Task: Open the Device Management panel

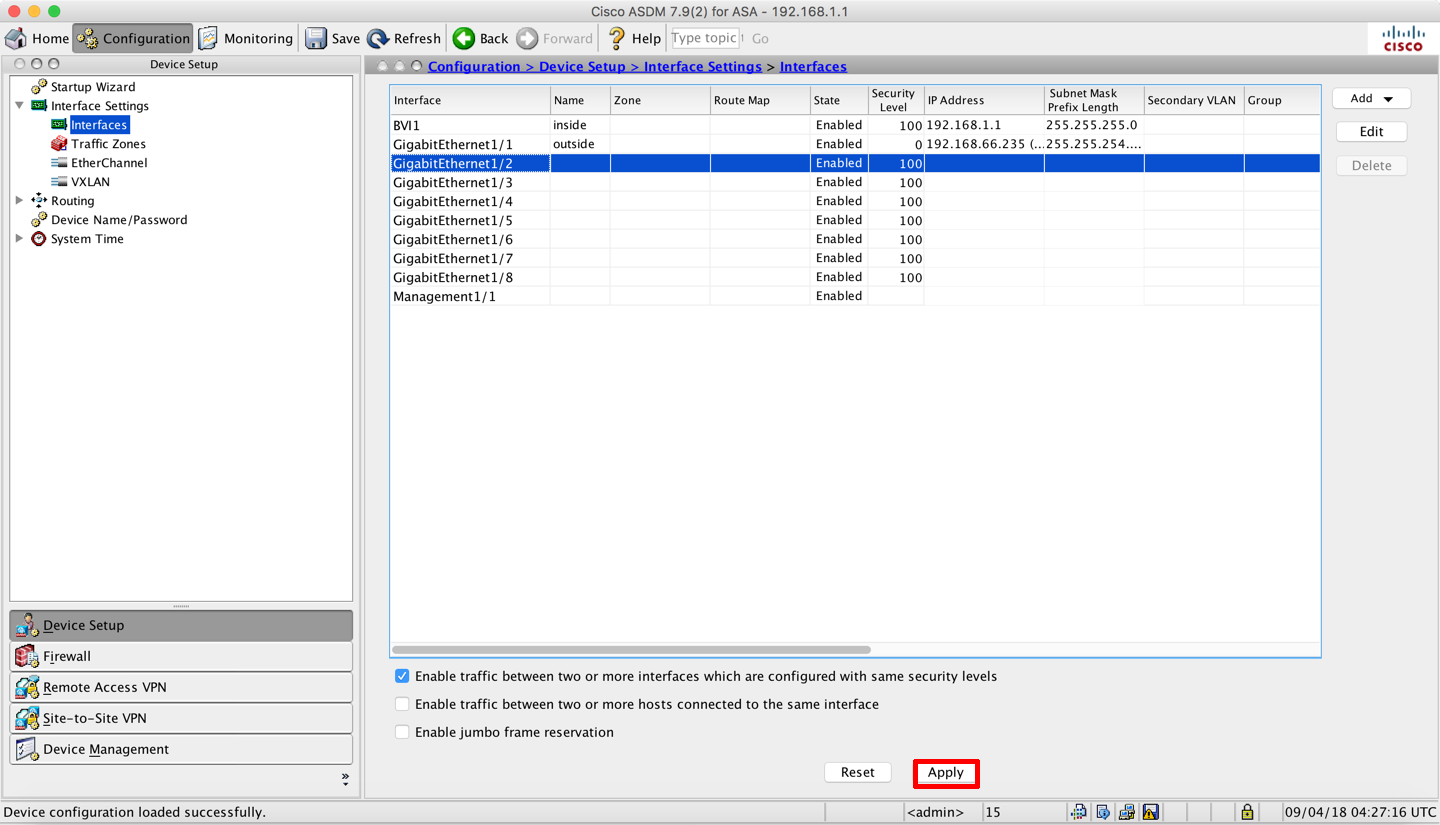Action: click(181, 749)
